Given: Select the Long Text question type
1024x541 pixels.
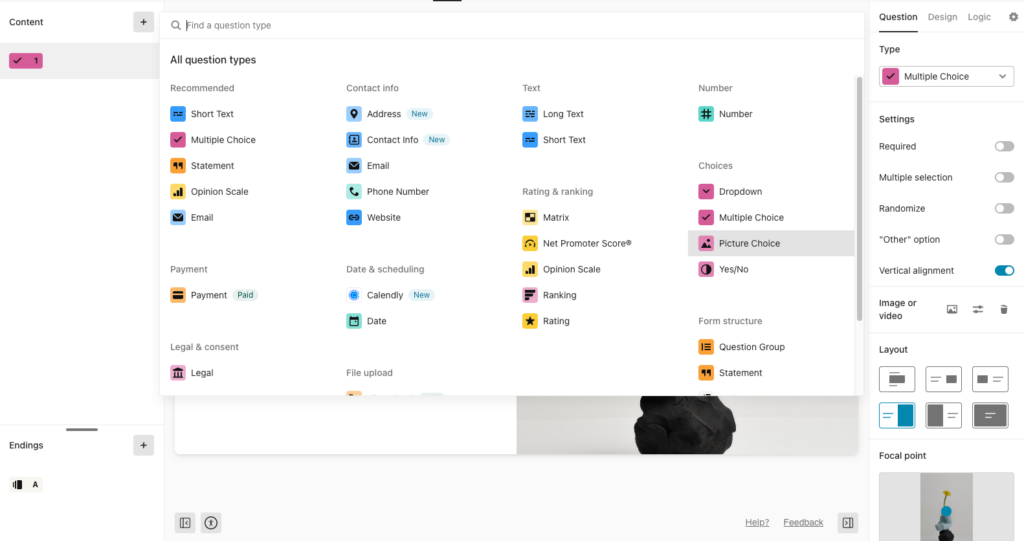Looking at the screenshot, I should pyautogui.click(x=552, y=114).
